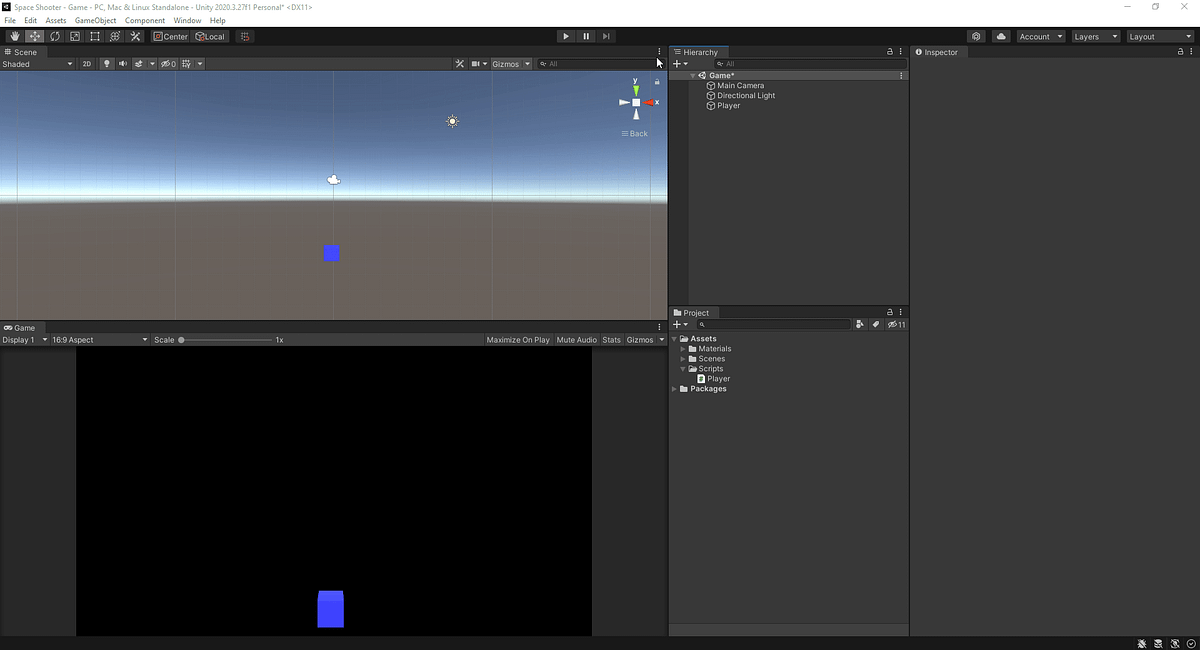Select the Hand view tool

14,36
